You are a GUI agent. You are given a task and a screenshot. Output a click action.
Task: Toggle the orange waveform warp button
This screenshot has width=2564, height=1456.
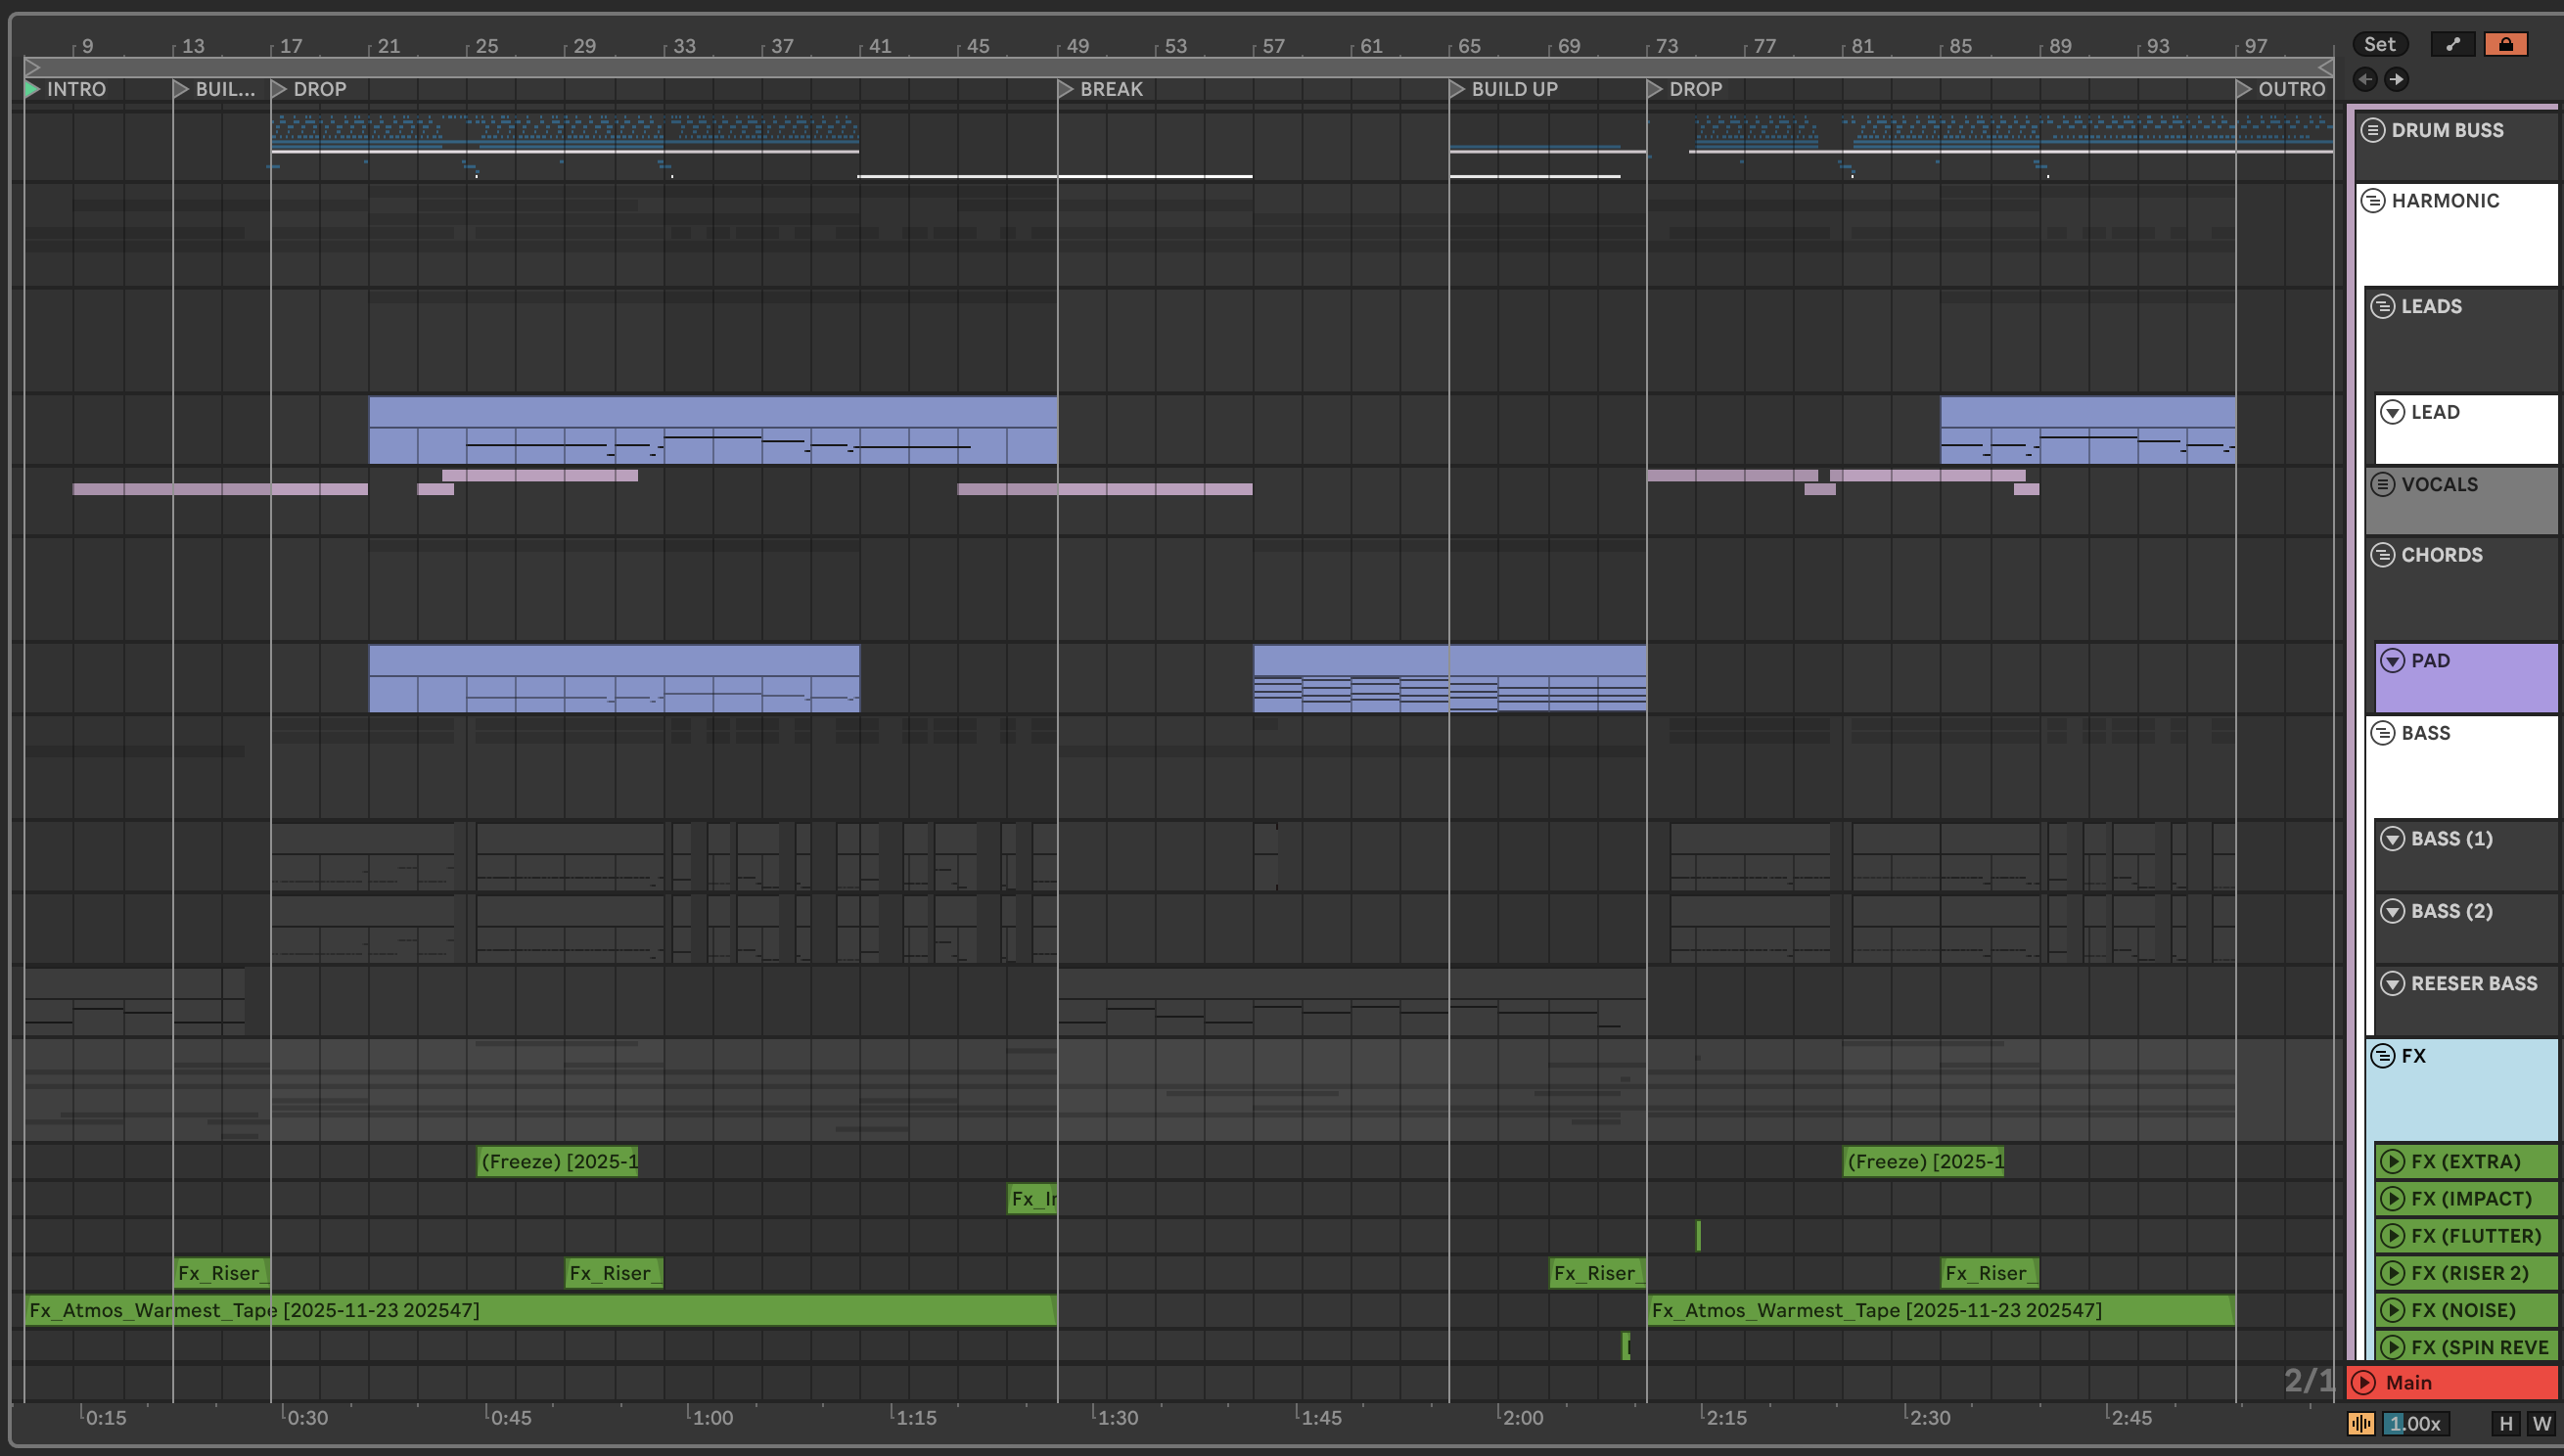(2361, 1423)
